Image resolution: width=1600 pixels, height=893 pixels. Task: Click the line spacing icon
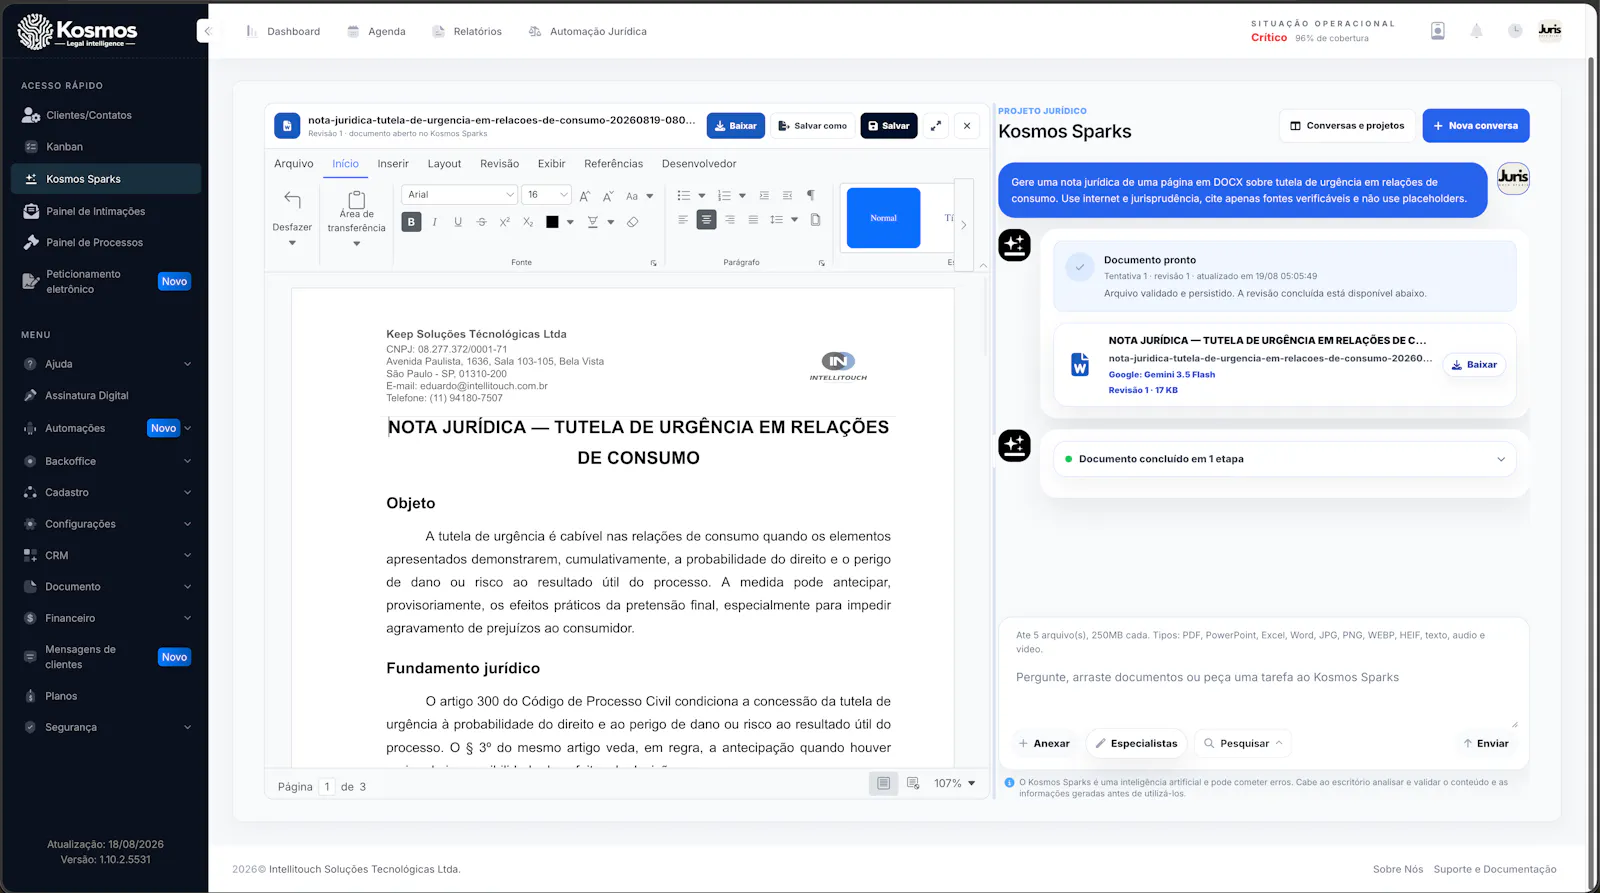[x=776, y=220]
